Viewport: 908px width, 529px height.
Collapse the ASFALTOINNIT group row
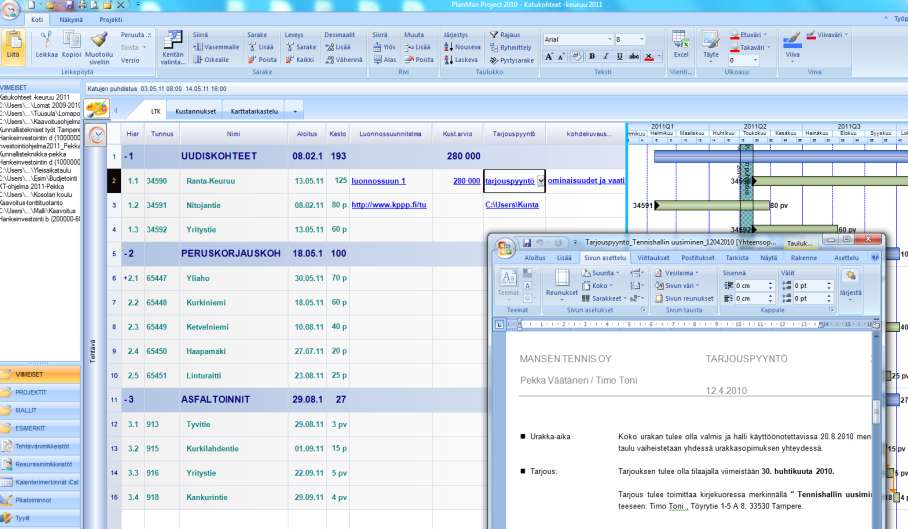point(126,399)
